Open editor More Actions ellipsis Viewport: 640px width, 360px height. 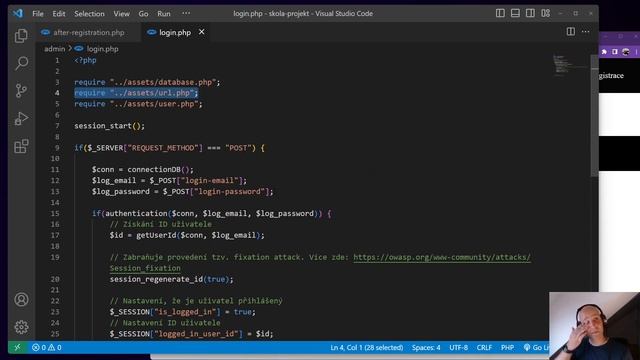click(585, 32)
